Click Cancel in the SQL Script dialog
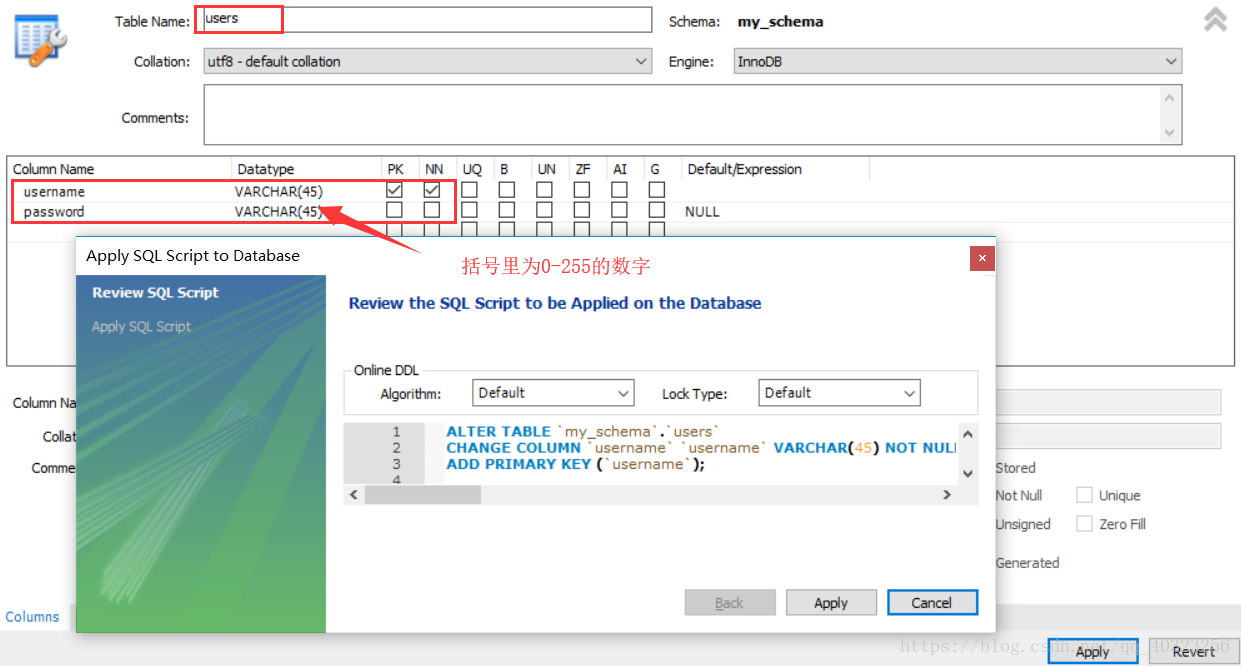 pyautogui.click(x=932, y=603)
